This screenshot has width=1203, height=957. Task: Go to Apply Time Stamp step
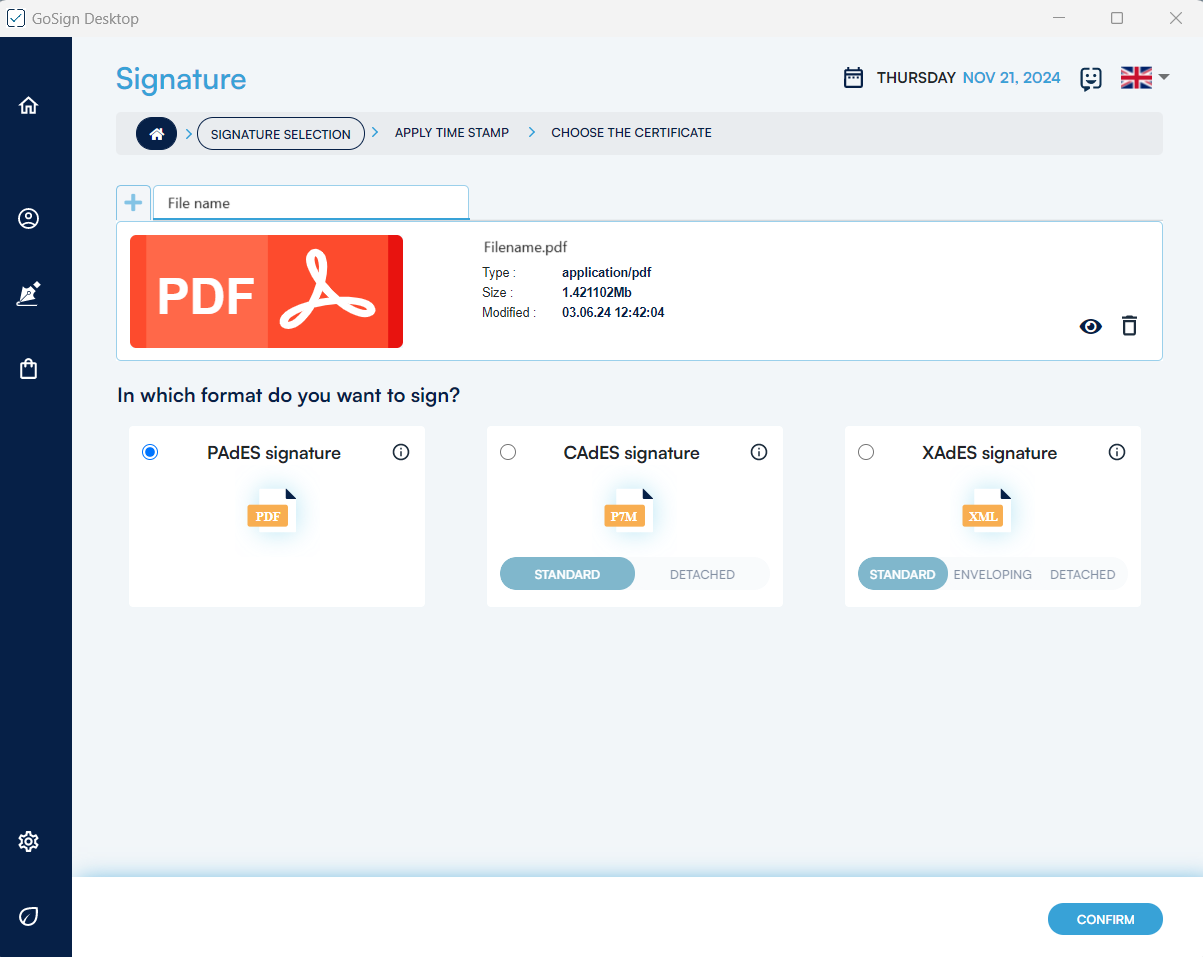point(451,133)
